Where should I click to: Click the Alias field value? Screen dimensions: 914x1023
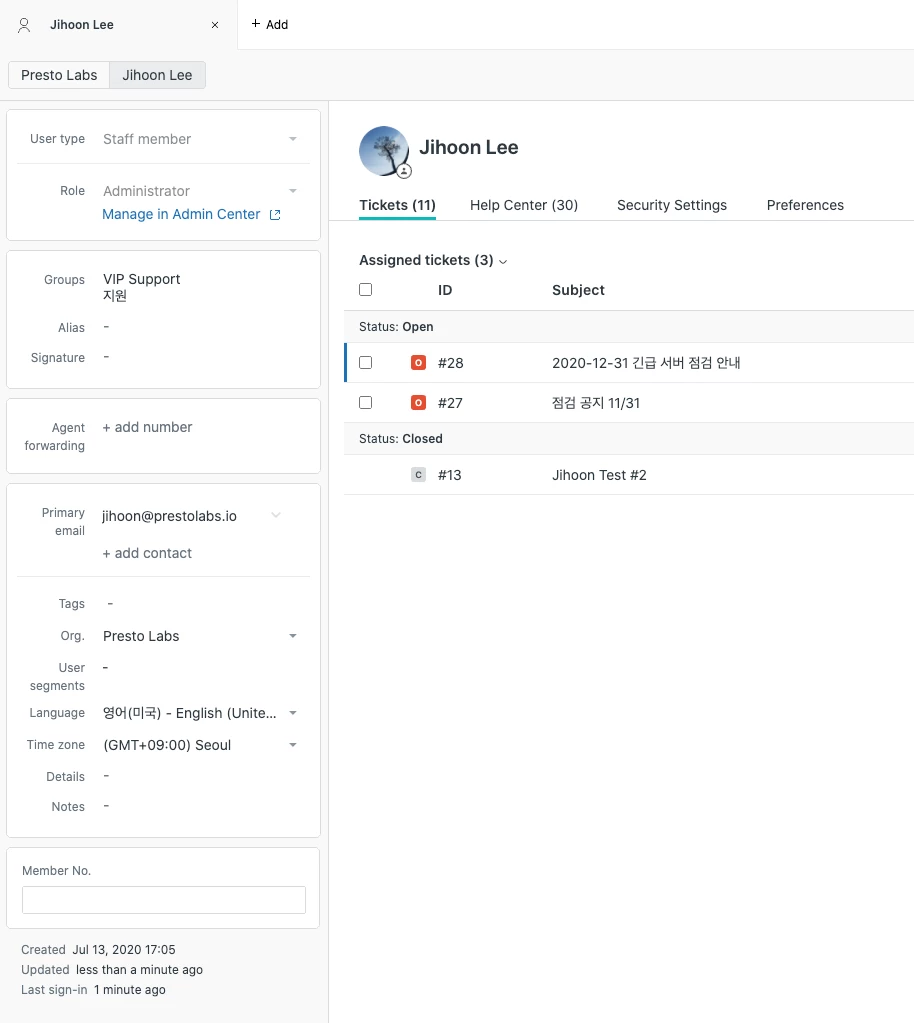click(x=106, y=327)
